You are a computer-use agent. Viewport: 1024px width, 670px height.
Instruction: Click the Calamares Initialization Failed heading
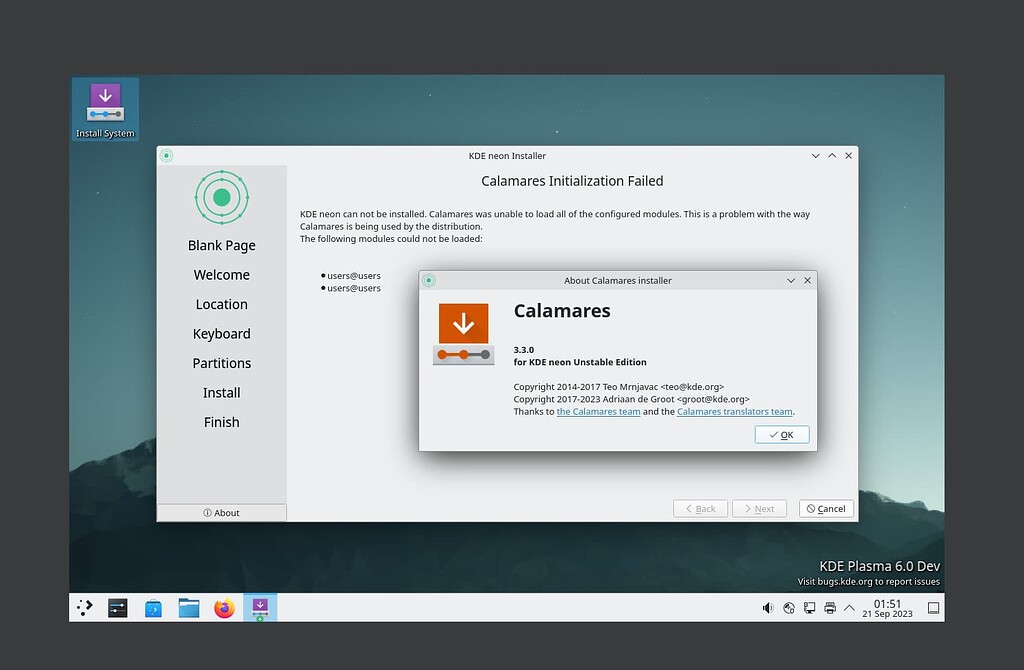tap(572, 181)
